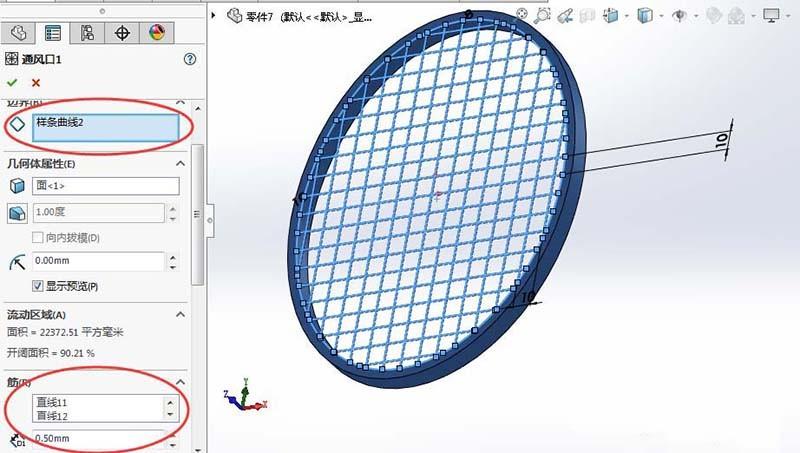The height and width of the screenshot is (453, 800).
Task: Click the fillet radius icon
Action: point(17,262)
